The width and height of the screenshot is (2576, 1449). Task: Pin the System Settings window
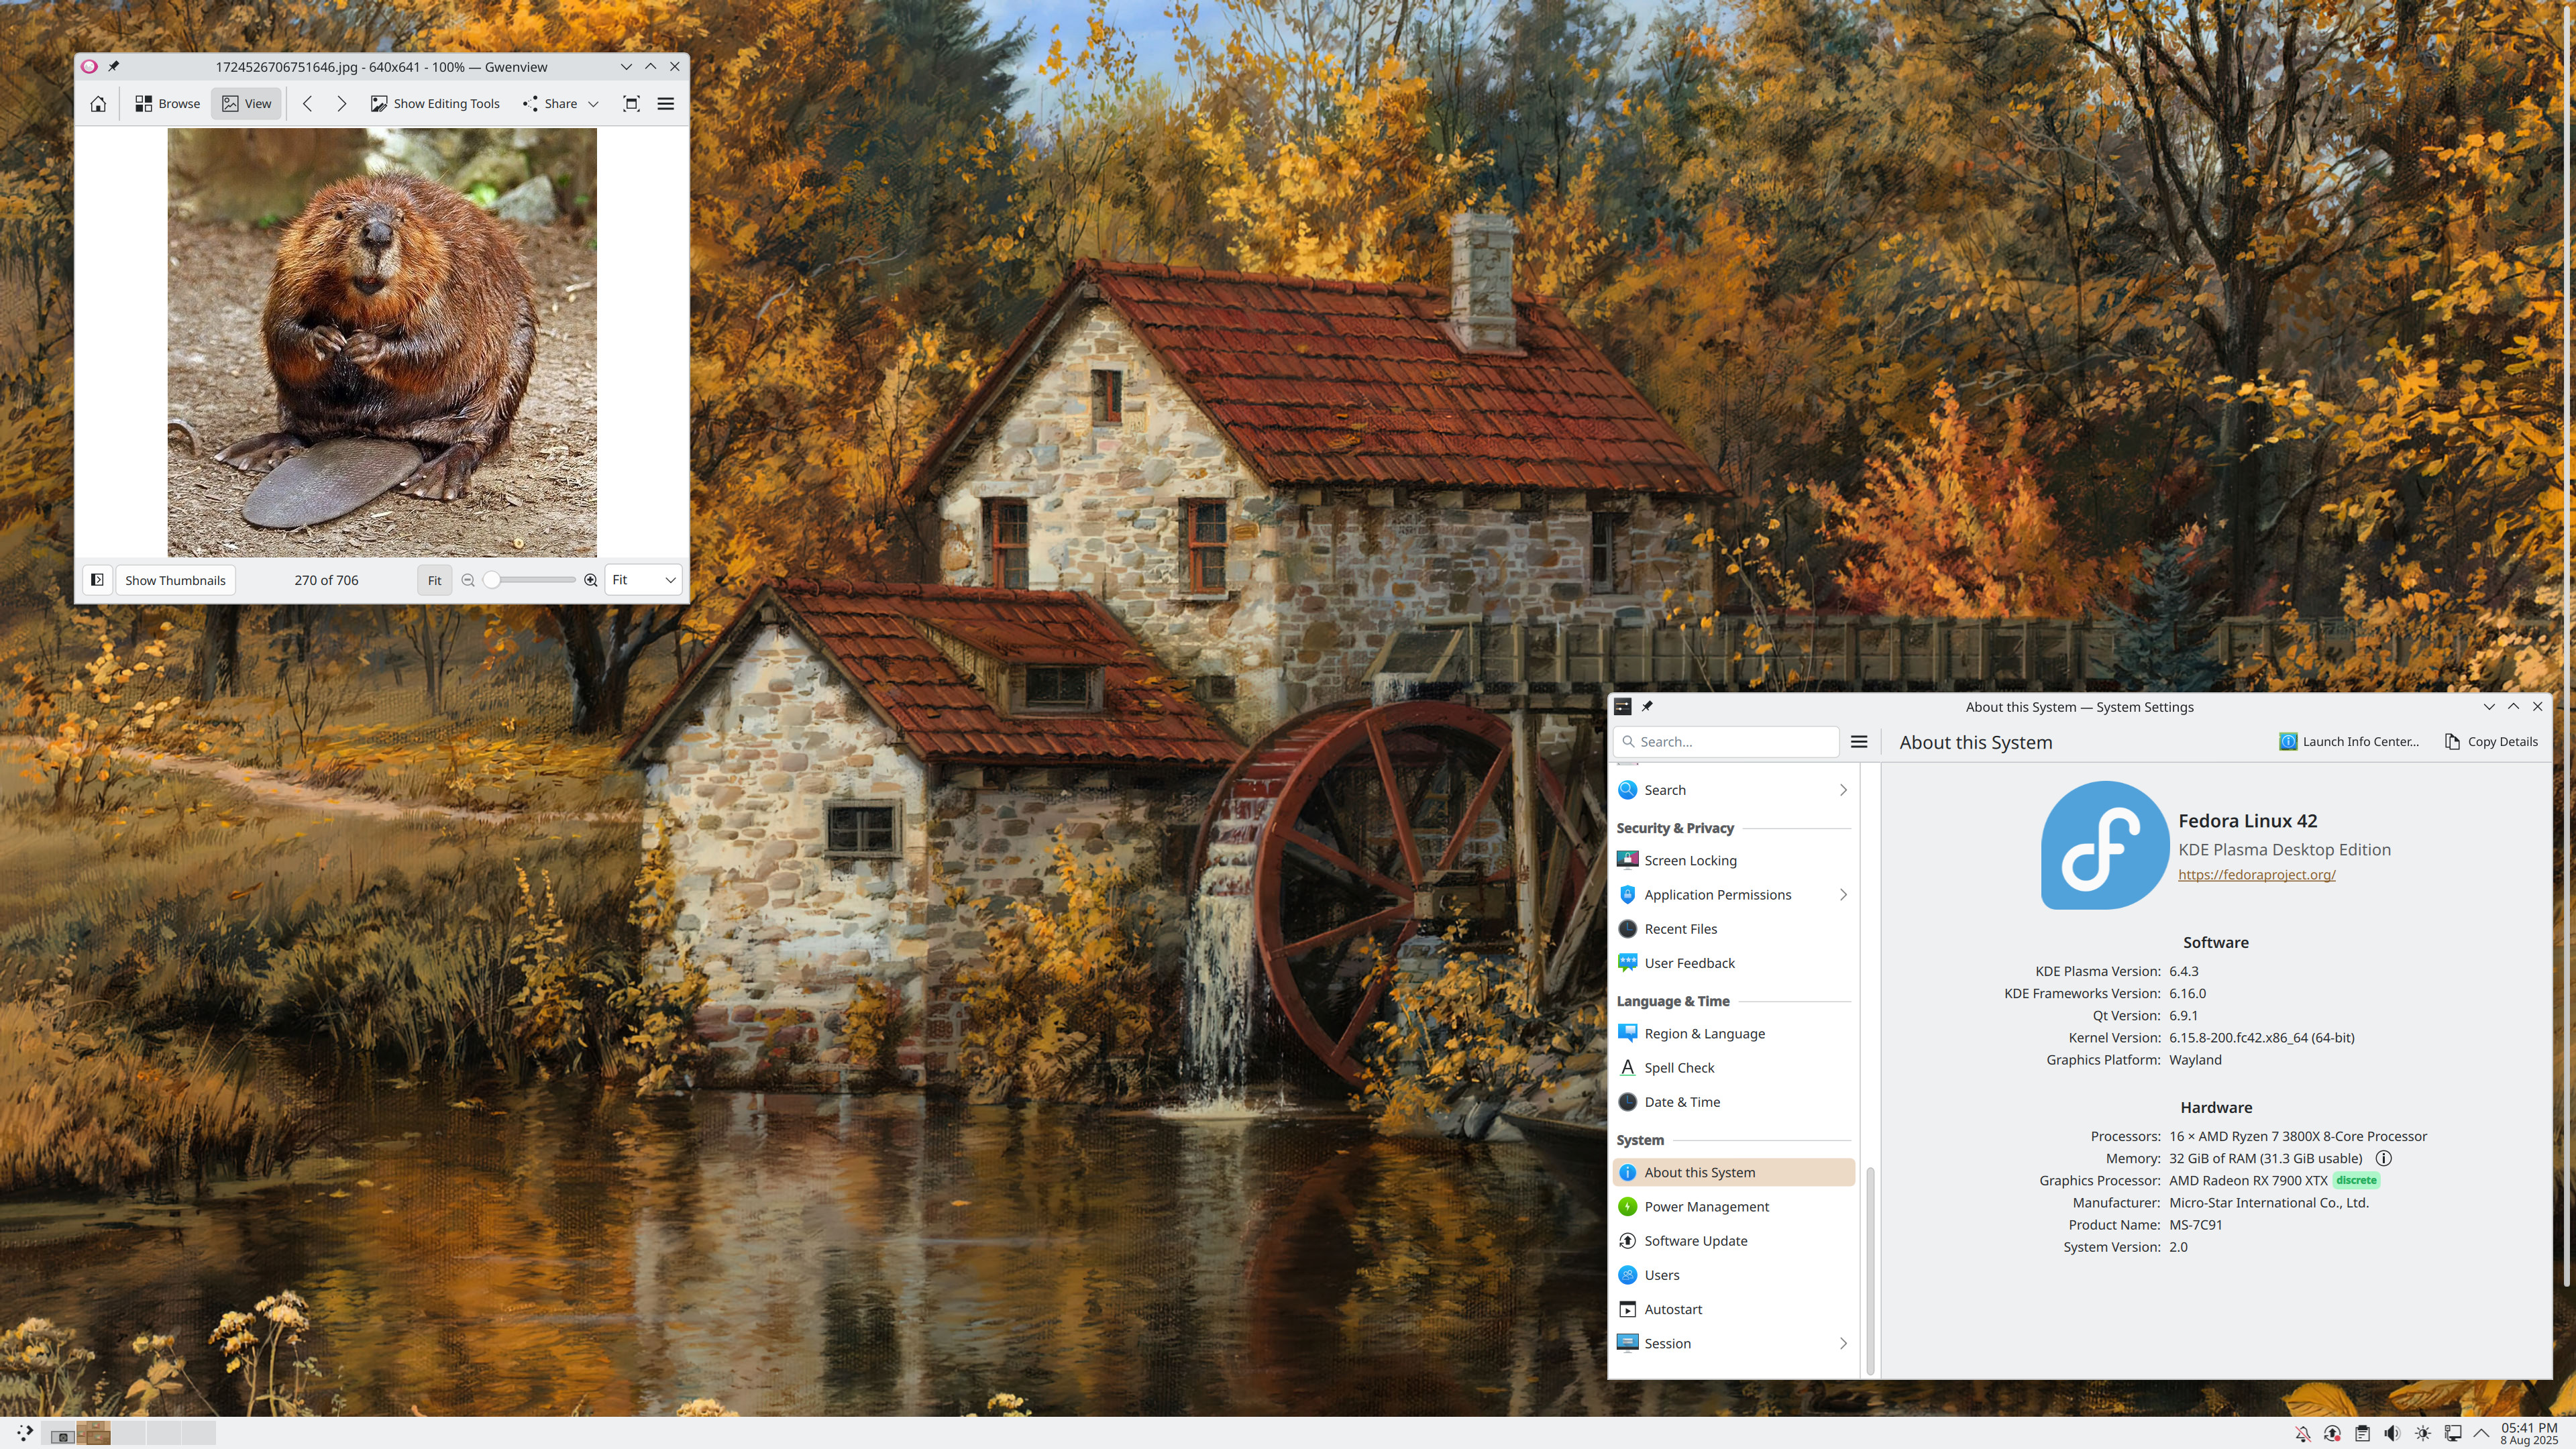(x=1647, y=707)
